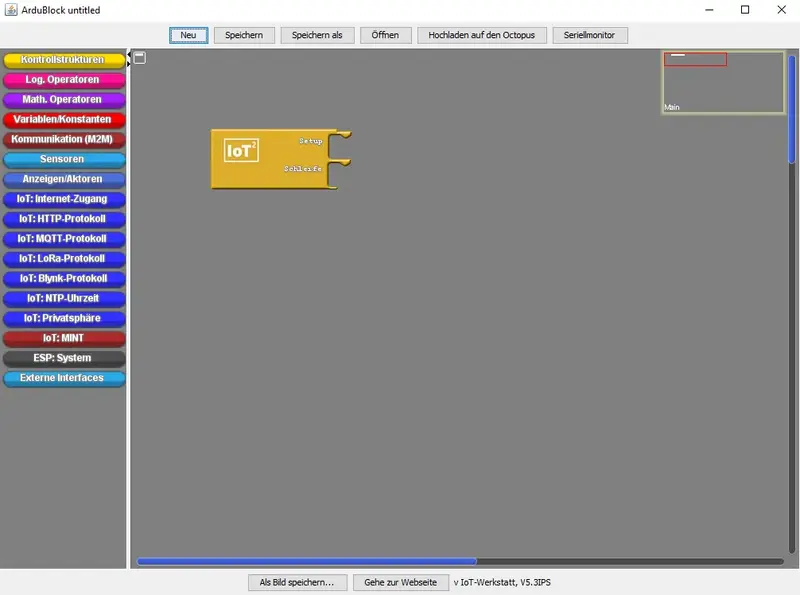The image size is (800, 595).
Task: Open the Variablen/Konstanten category
Action: pos(63,120)
